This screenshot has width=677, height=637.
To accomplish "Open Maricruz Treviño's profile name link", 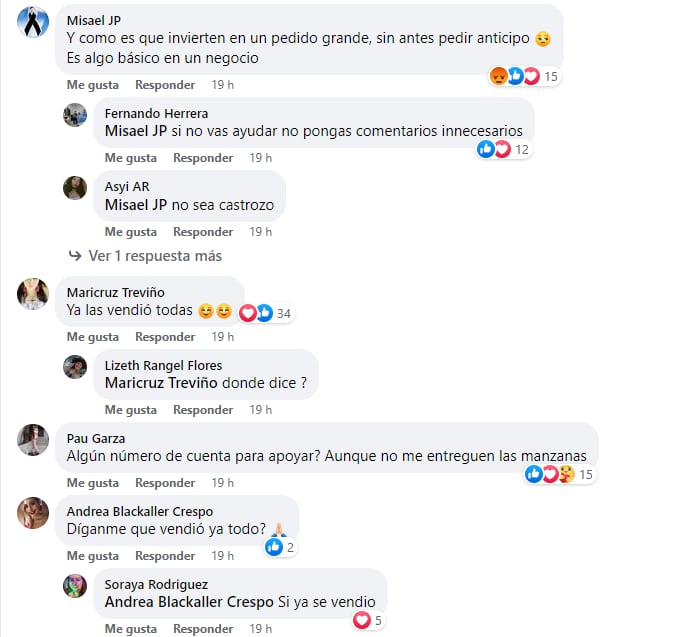I will coord(116,292).
